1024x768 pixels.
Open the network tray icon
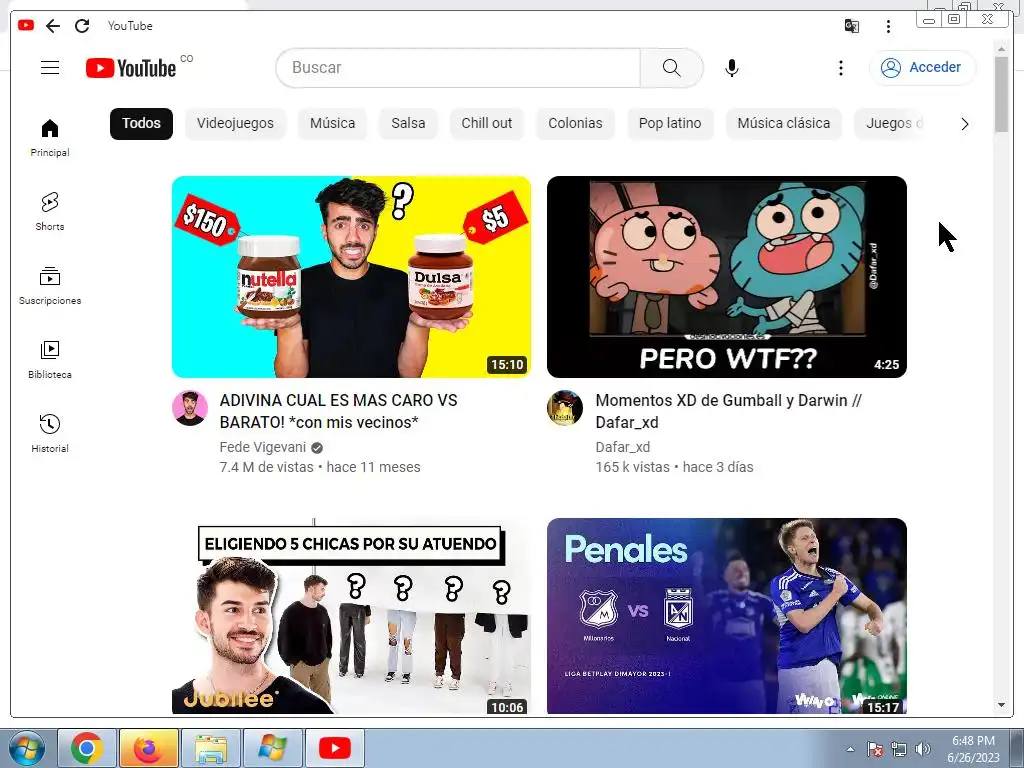[899, 749]
